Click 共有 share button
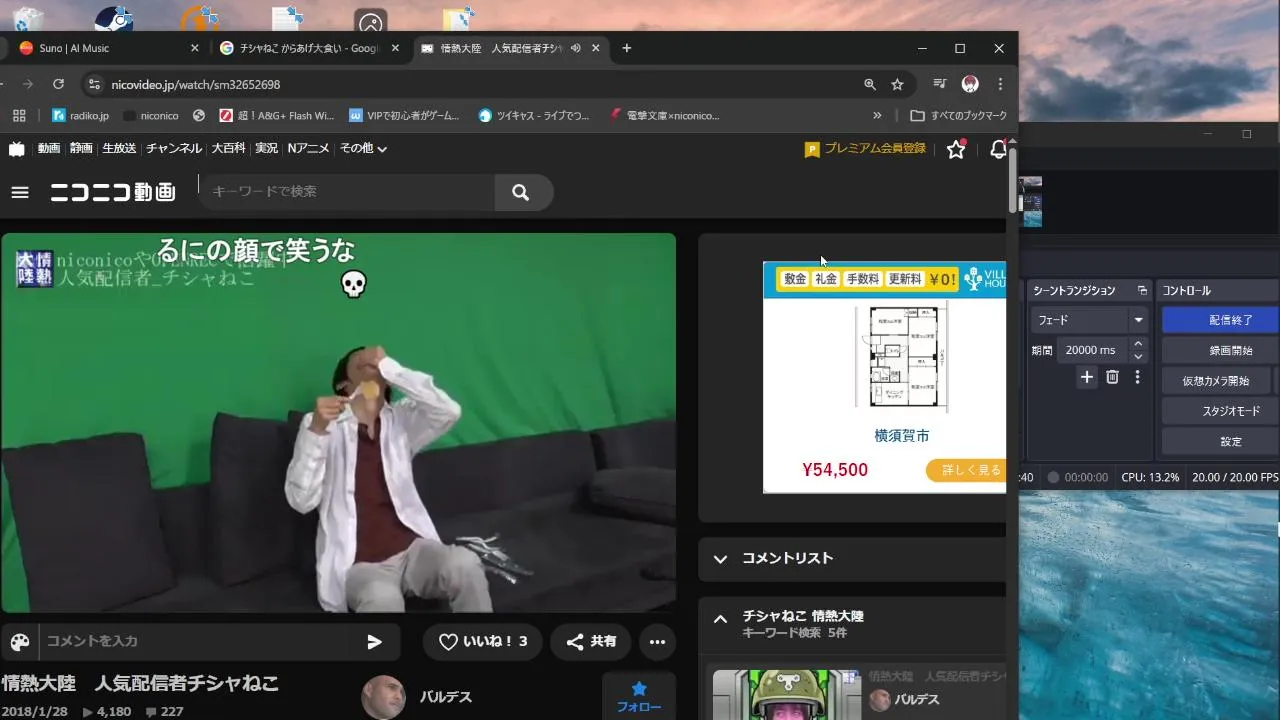The width and height of the screenshot is (1280, 720). (591, 642)
